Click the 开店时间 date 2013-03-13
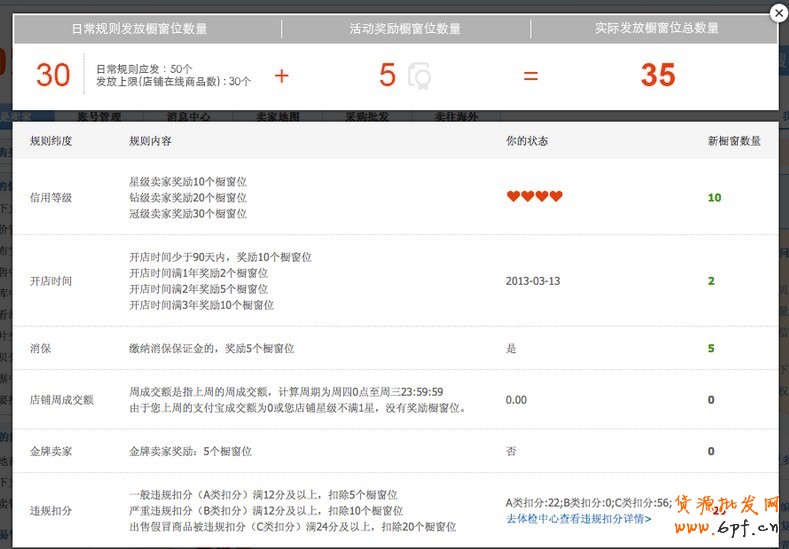This screenshot has height=549, width=789. pos(533,281)
